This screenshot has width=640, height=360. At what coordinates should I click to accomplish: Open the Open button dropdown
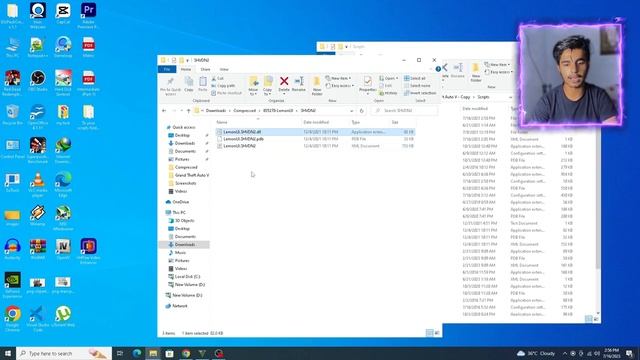(x=397, y=78)
